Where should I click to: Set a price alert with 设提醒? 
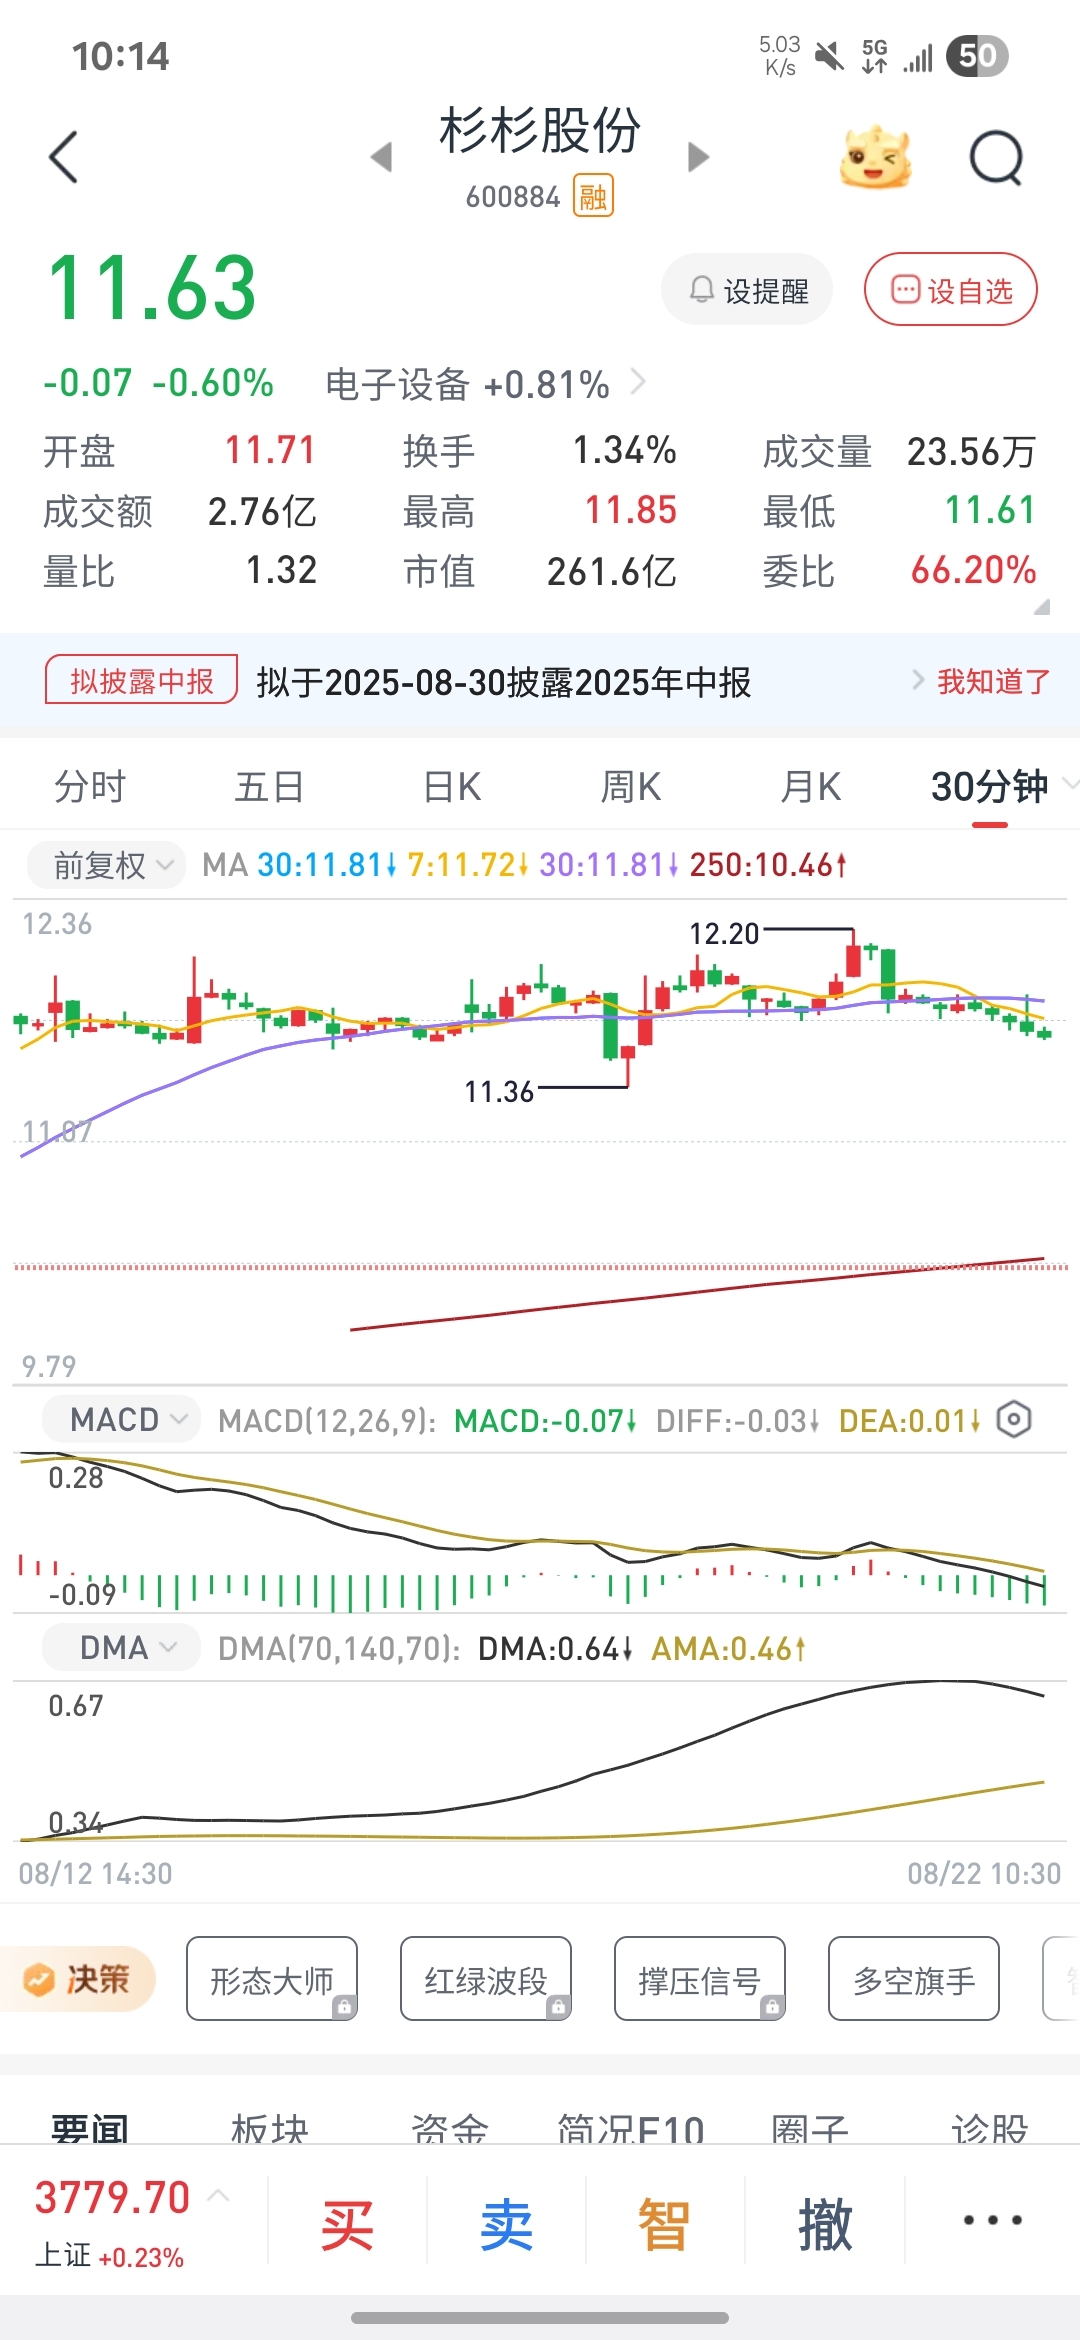[x=747, y=290]
